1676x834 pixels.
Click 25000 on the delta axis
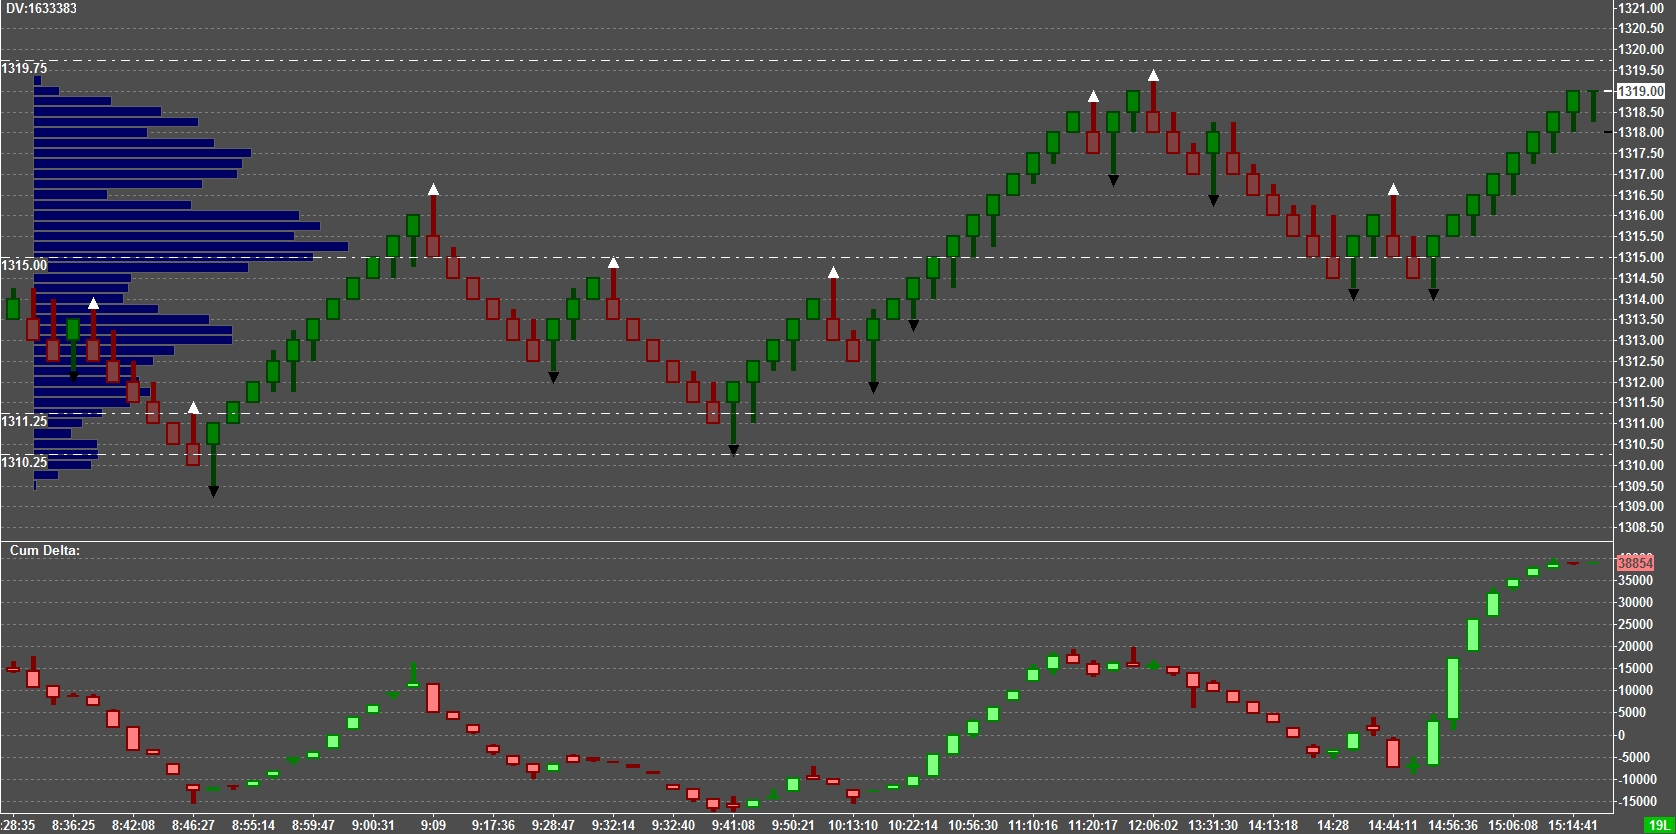pos(1636,624)
